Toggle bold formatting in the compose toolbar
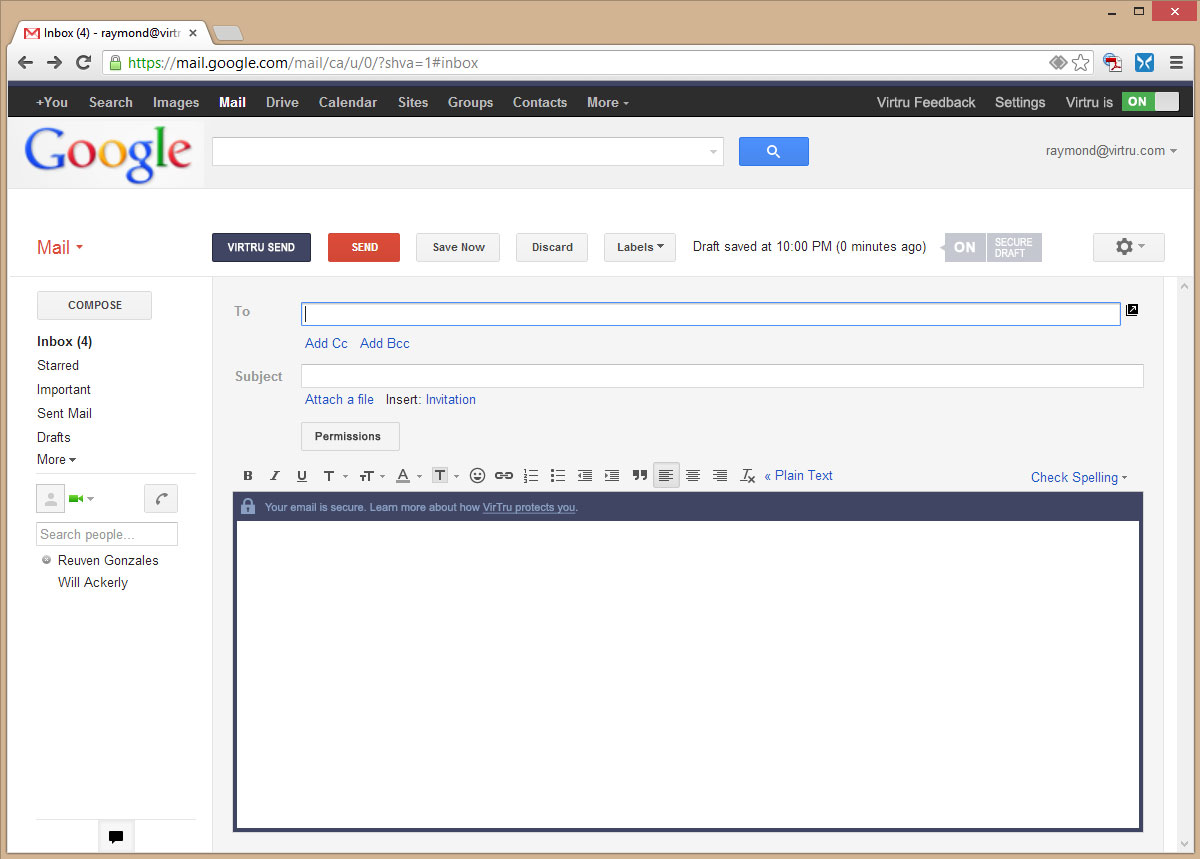Screen dimensions: 1200x859 pyautogui.click(x=248, y=476)
